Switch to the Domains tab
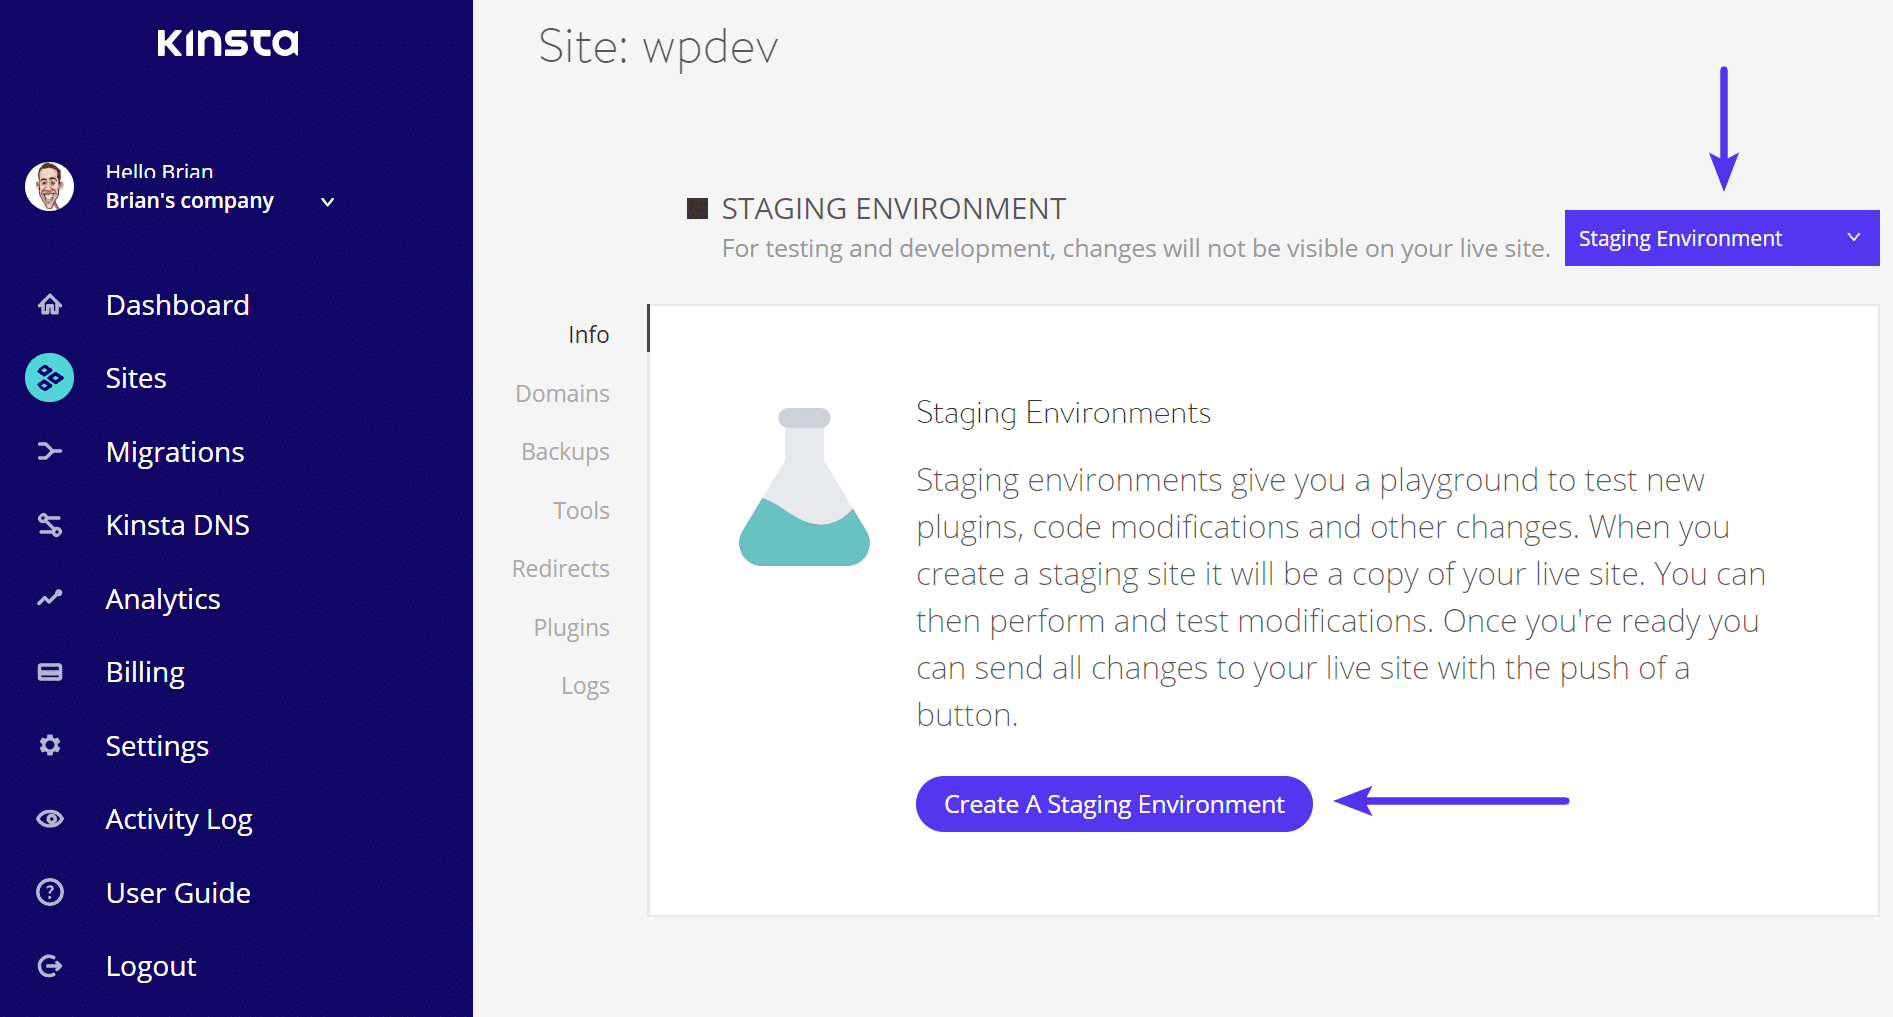Image resolution: width=1893 pixels, height=1017 pixels. point(562,393)
